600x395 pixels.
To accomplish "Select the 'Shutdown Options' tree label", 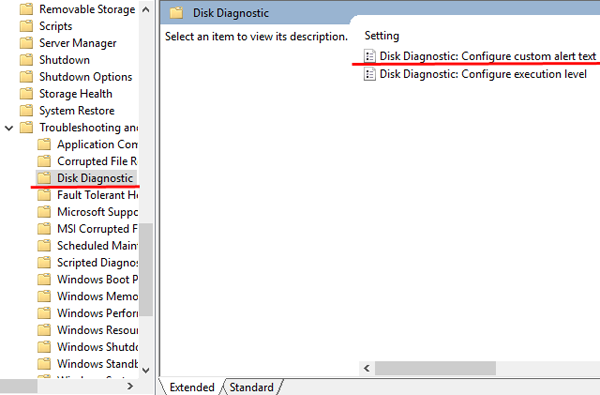I will click(x=86, y=77).
